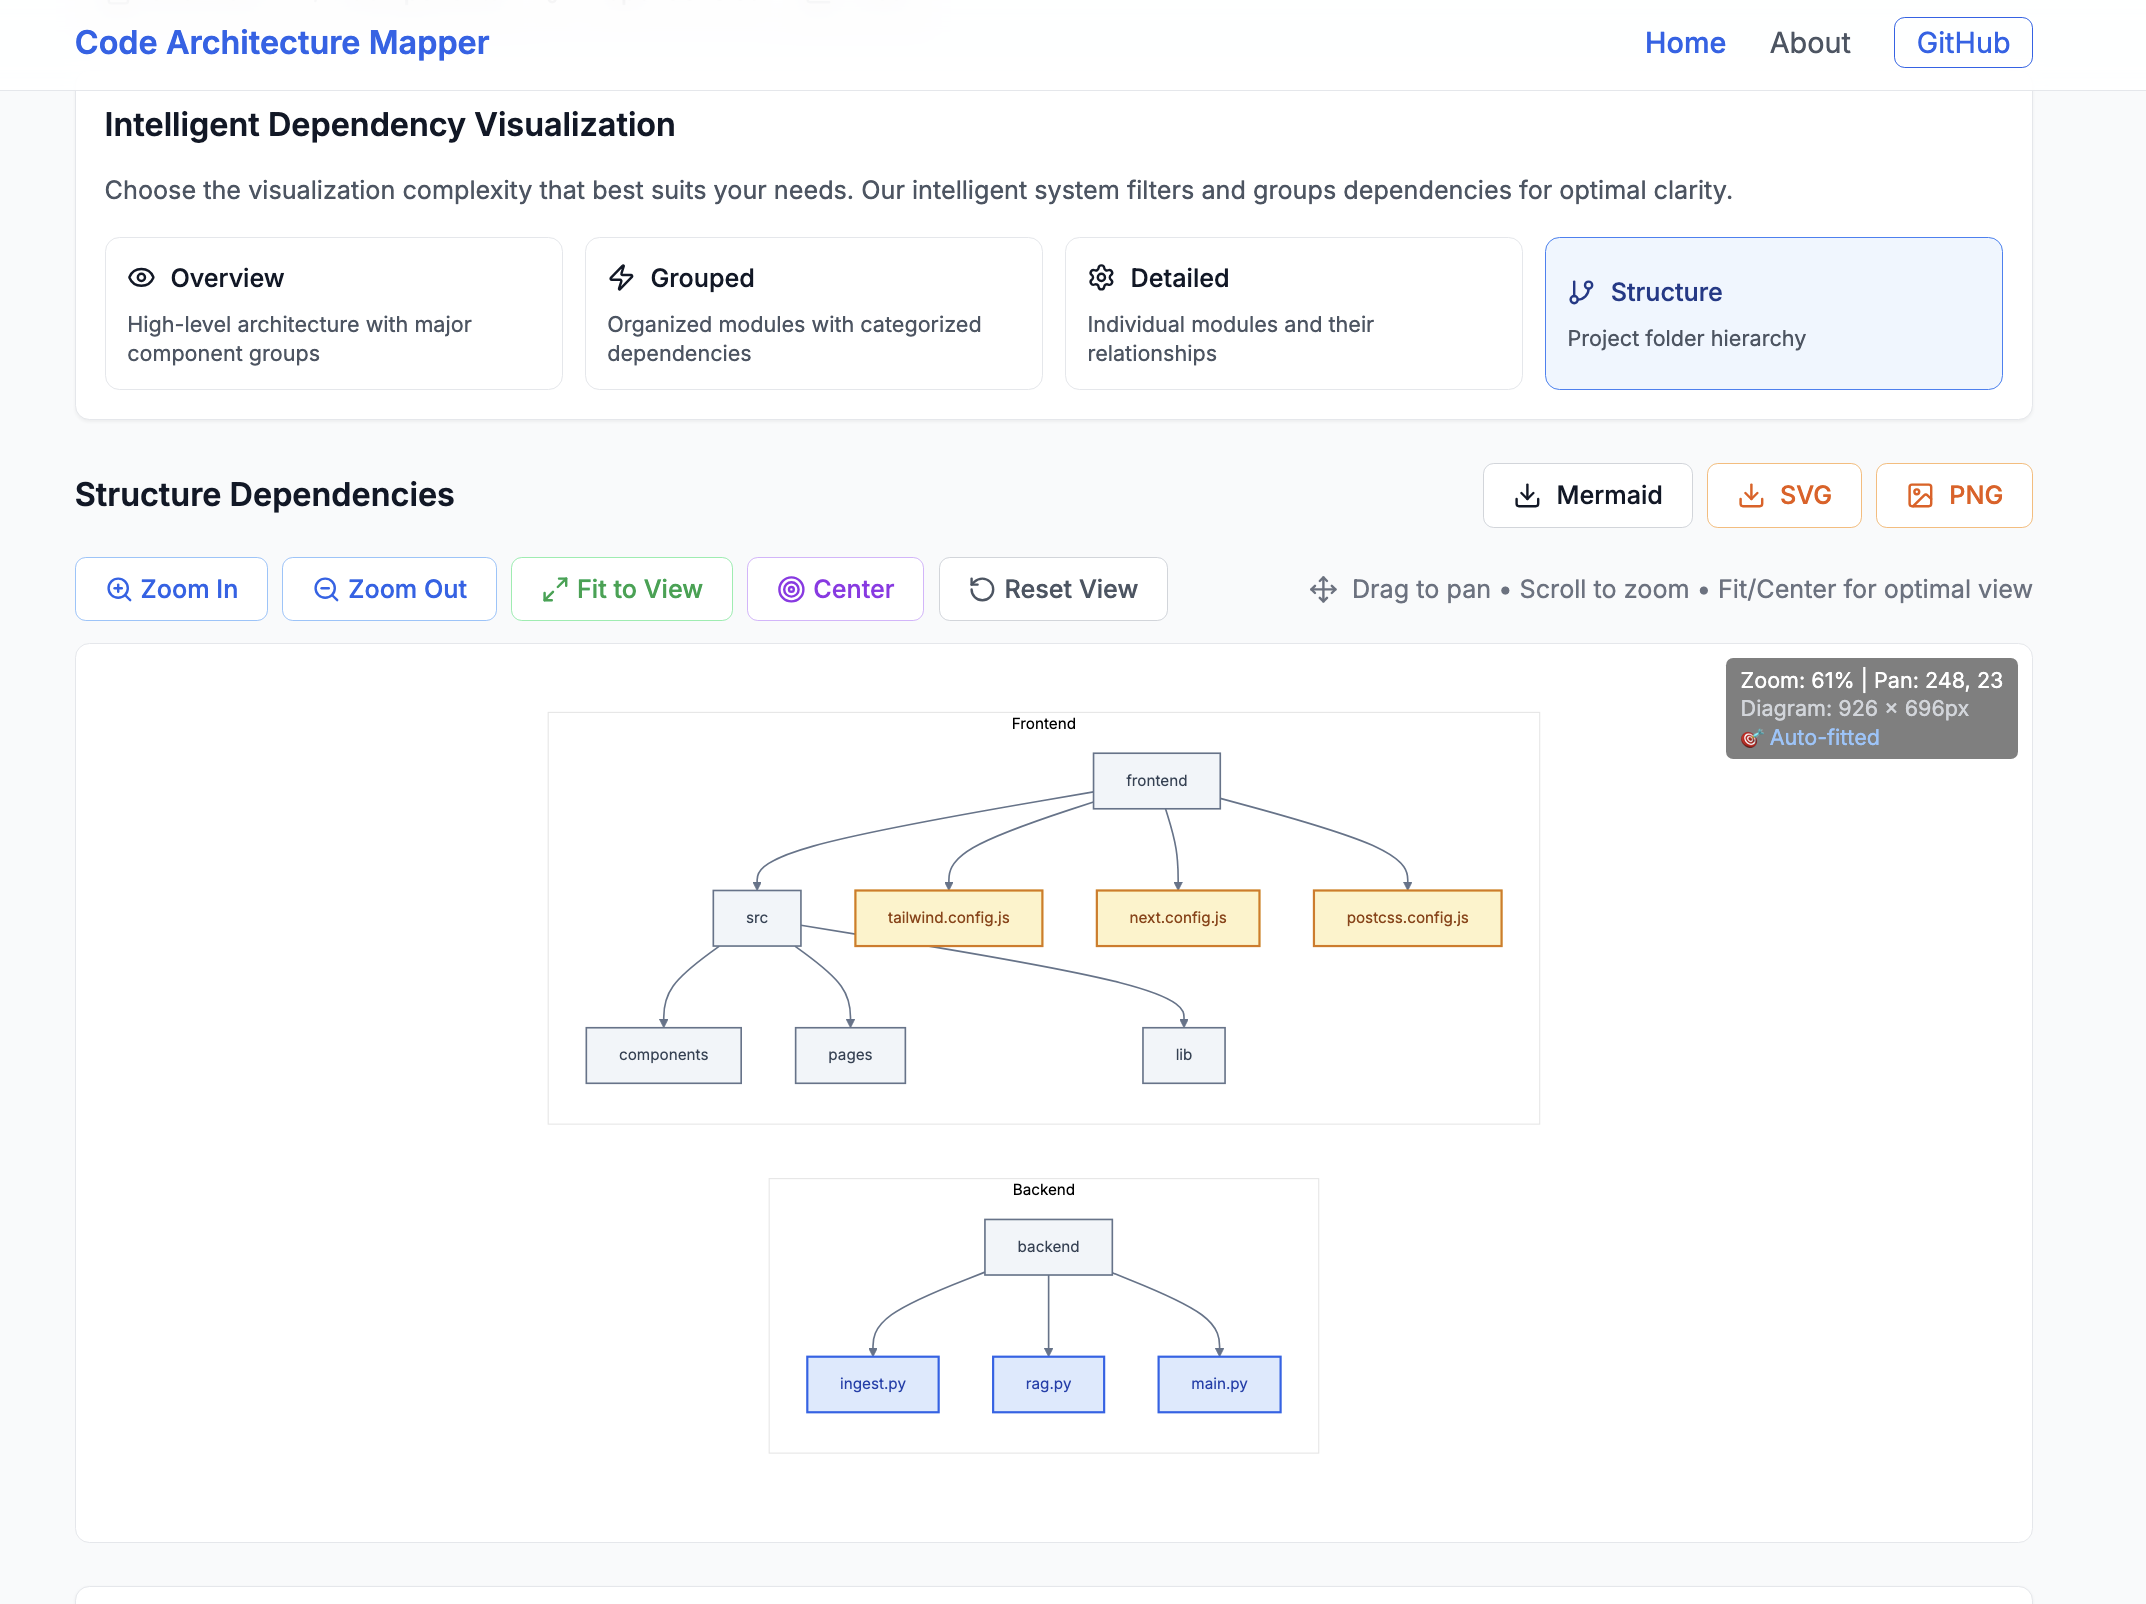Click the Center target icon
The image size is (2146, 1604).
pos(791,589)
